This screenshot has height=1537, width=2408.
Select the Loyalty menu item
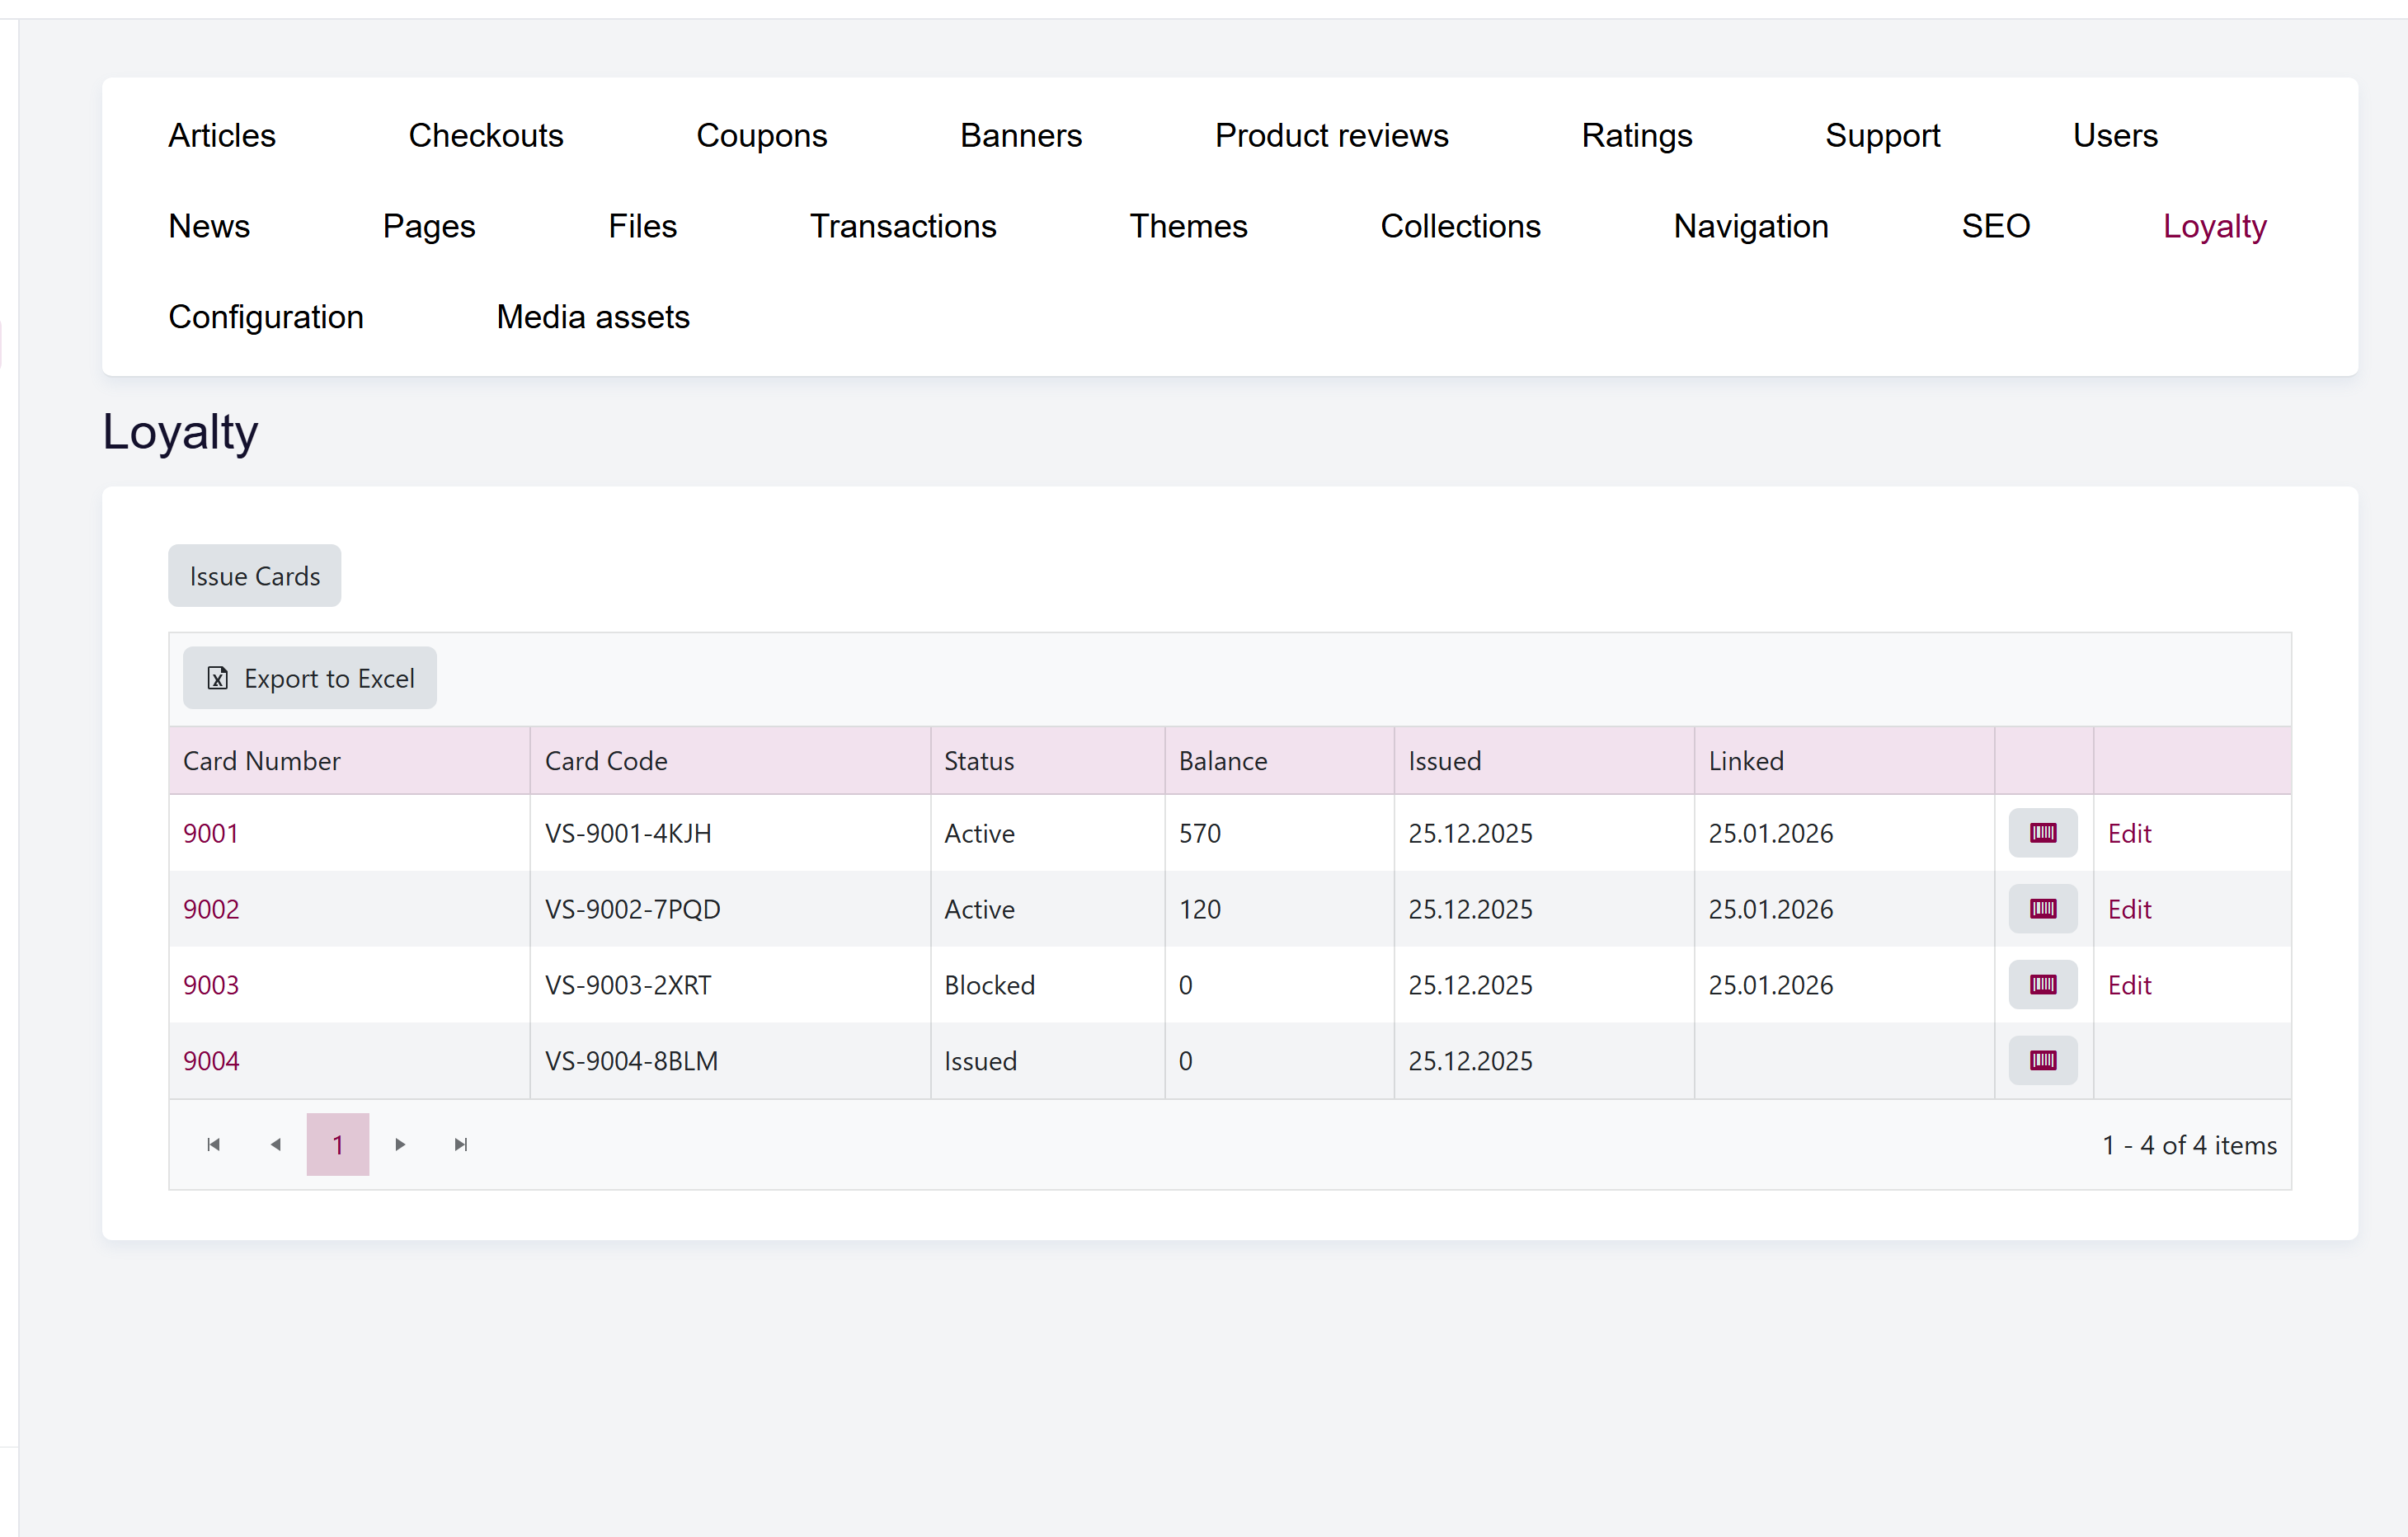(2215, 226)
